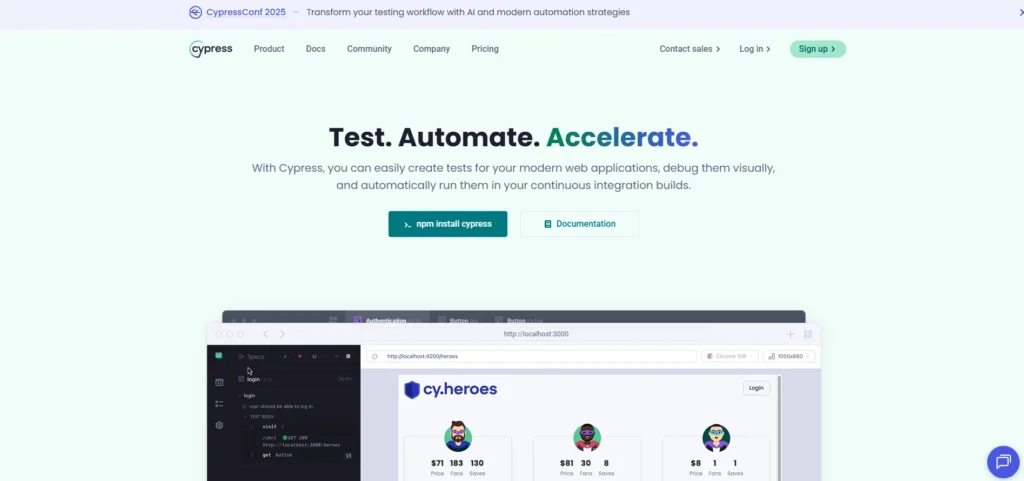Expand the chevron next to the stop button

click(337, 356)
